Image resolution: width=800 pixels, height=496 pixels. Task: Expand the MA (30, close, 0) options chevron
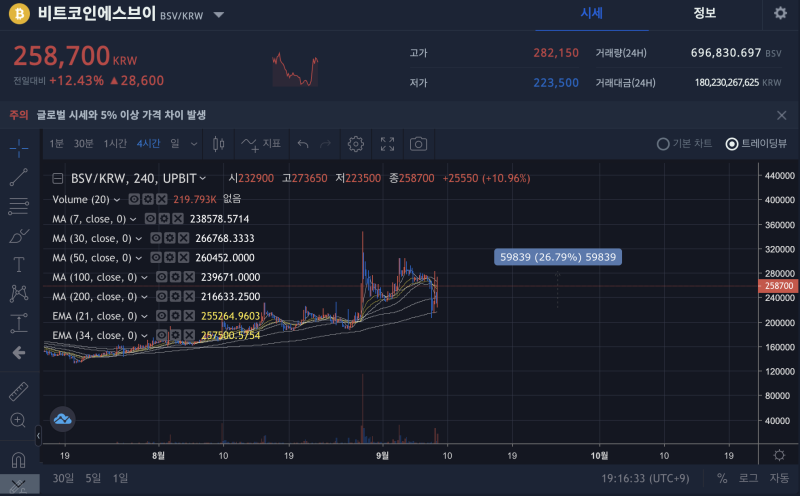(x=138, y=239)
